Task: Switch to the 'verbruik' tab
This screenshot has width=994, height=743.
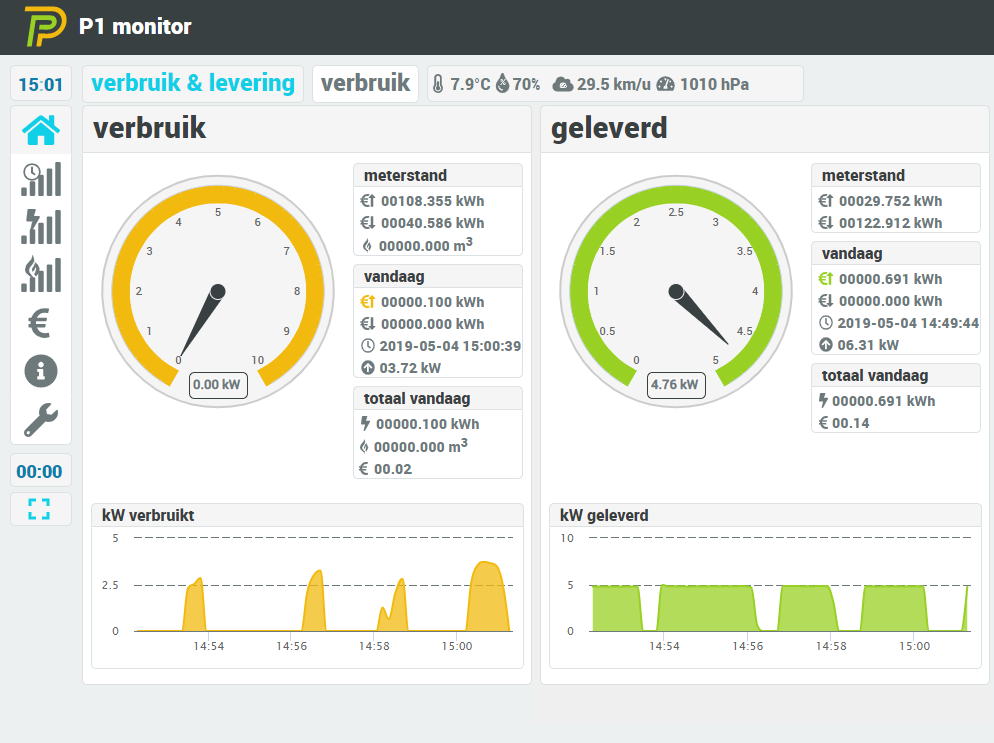Action: point(365,84)
